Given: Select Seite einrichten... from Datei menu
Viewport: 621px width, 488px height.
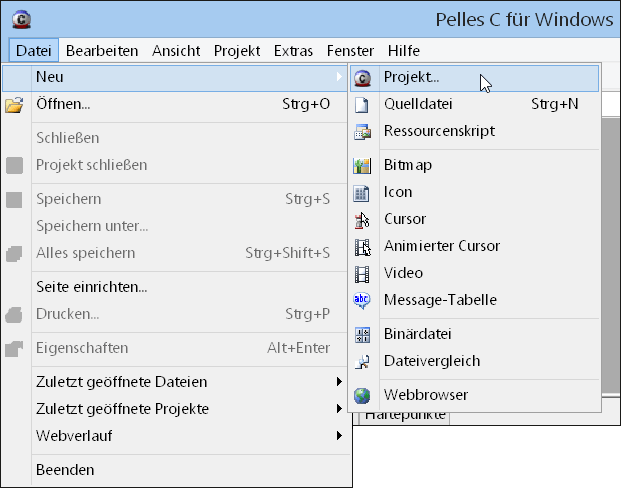Looking at the screenshot, I should [x=91, y=287].
